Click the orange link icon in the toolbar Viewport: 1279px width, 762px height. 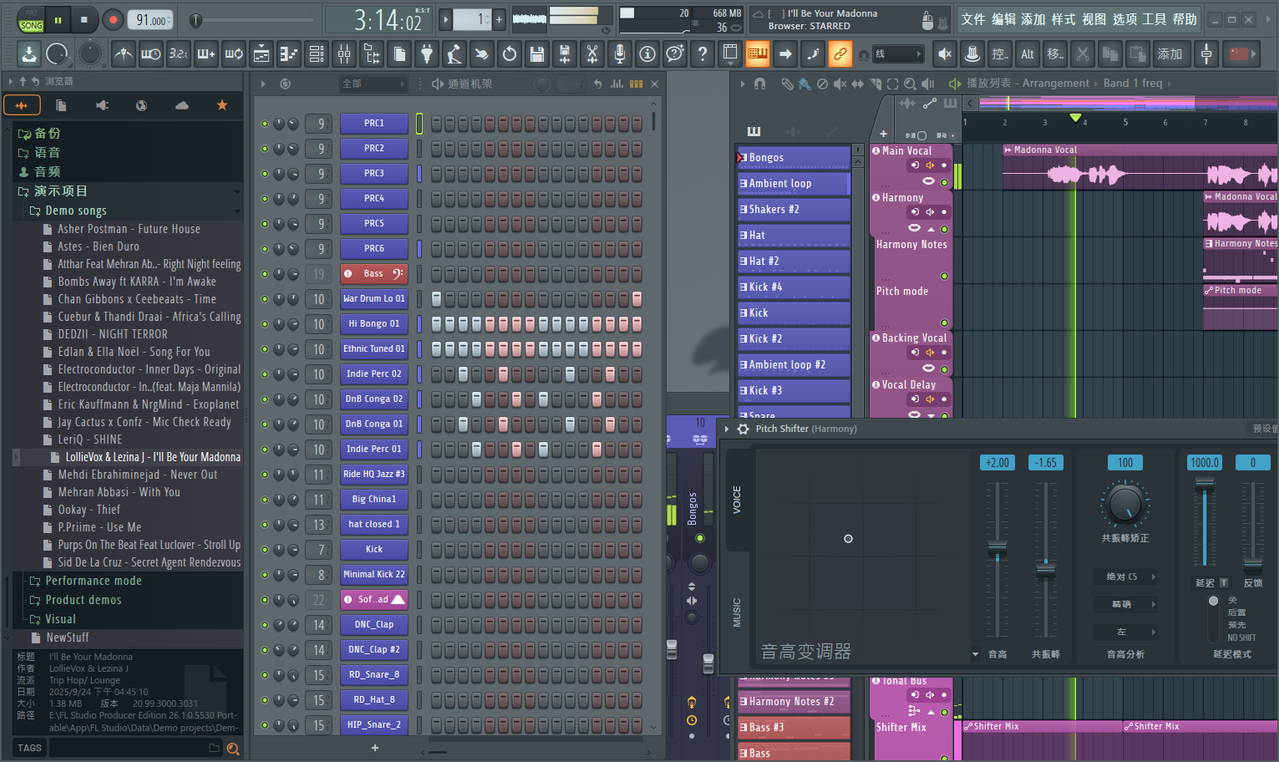(840, 53)
